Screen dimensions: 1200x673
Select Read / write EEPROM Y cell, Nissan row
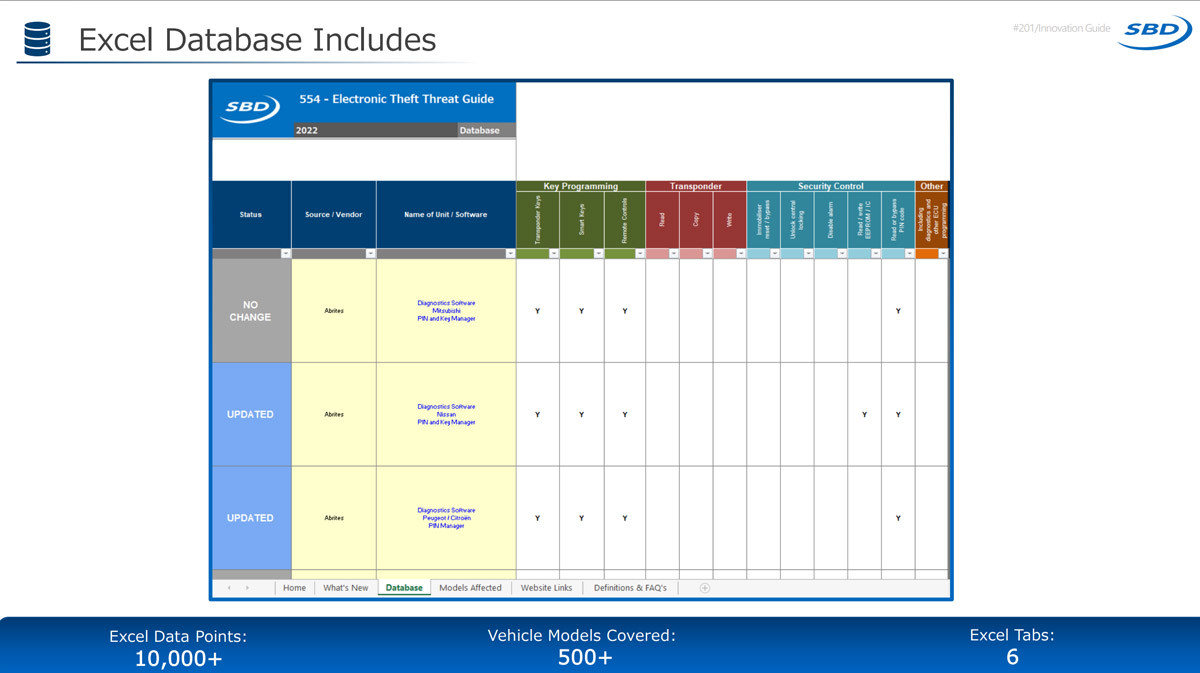(x=865, y=414)
